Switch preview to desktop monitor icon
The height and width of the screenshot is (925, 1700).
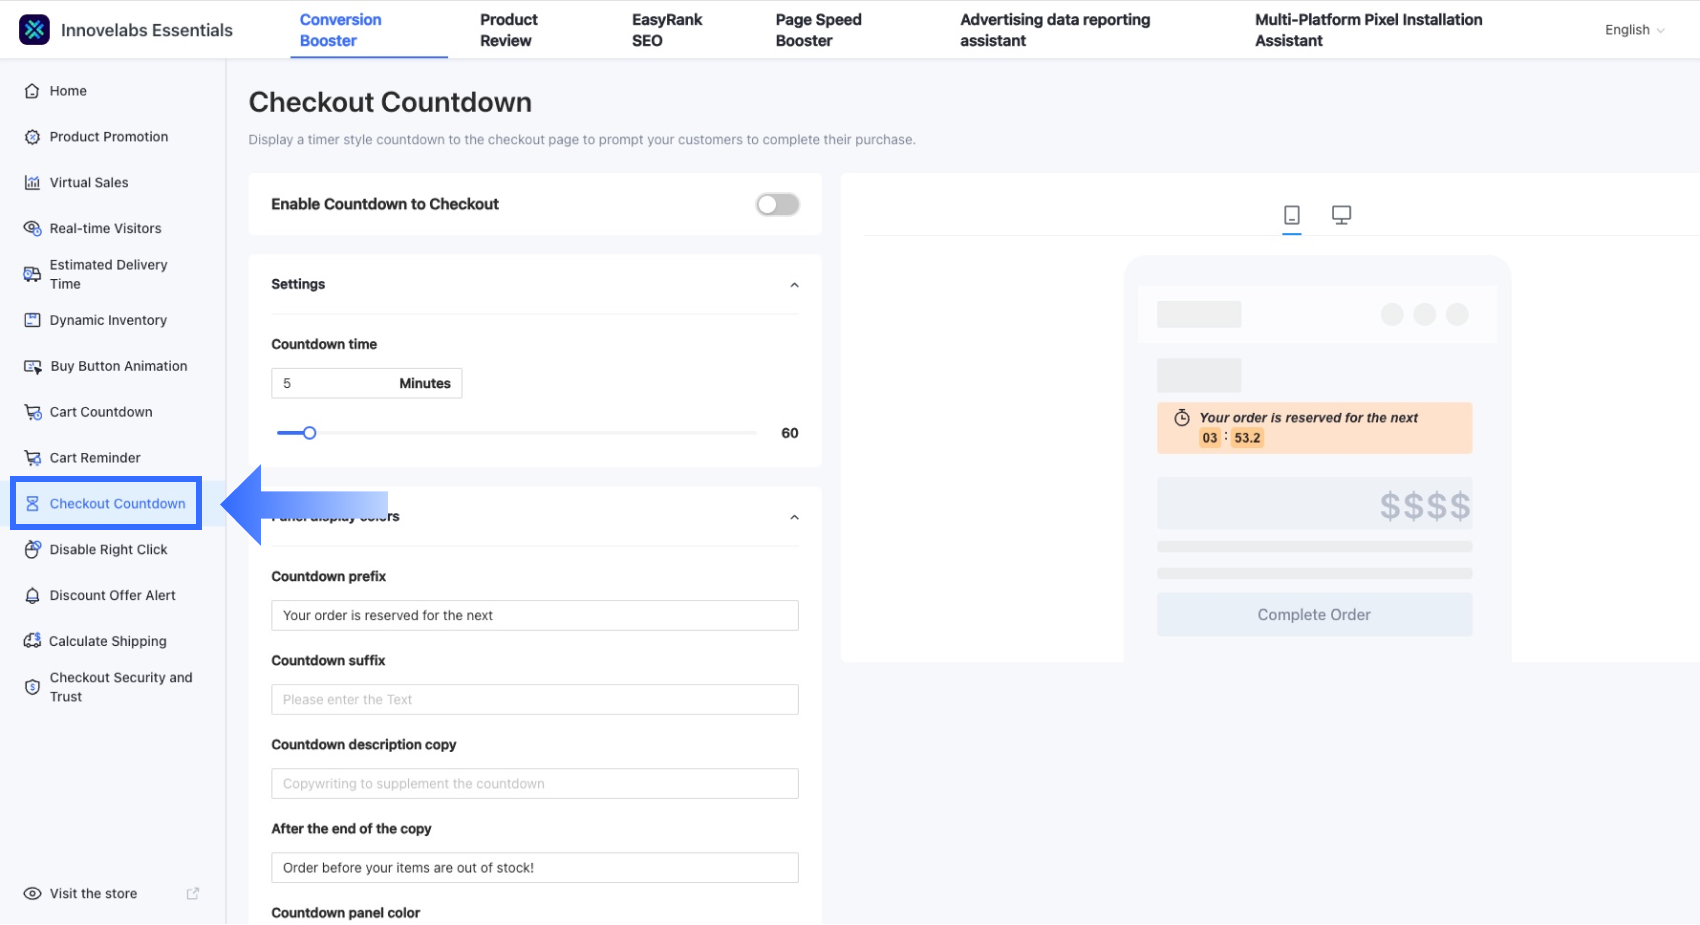click(x=1341, y=215)
